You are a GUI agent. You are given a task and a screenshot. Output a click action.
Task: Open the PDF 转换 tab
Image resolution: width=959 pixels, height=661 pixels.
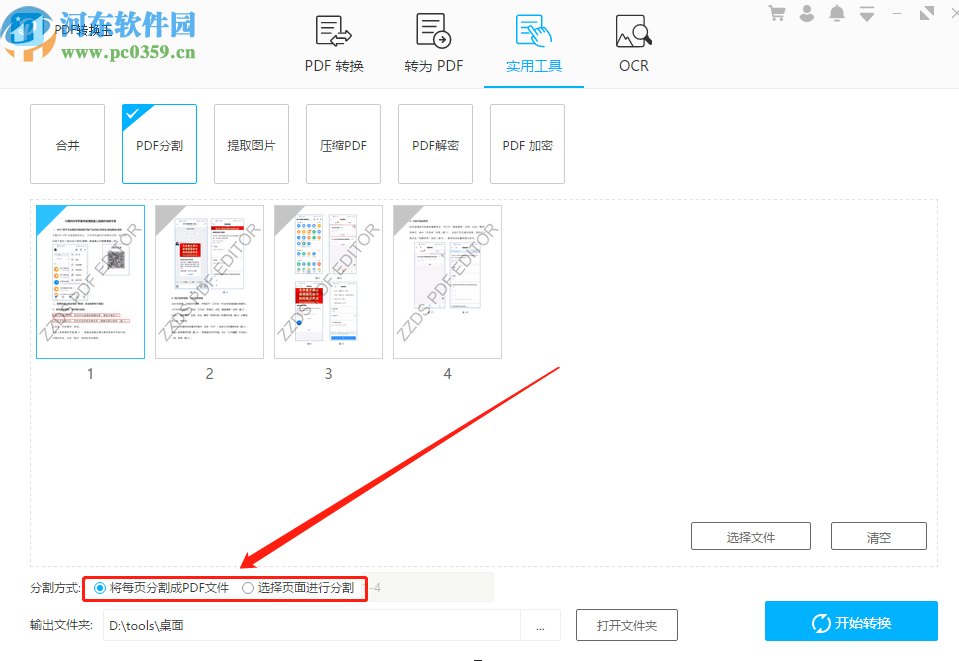click(x=334, y=44)
